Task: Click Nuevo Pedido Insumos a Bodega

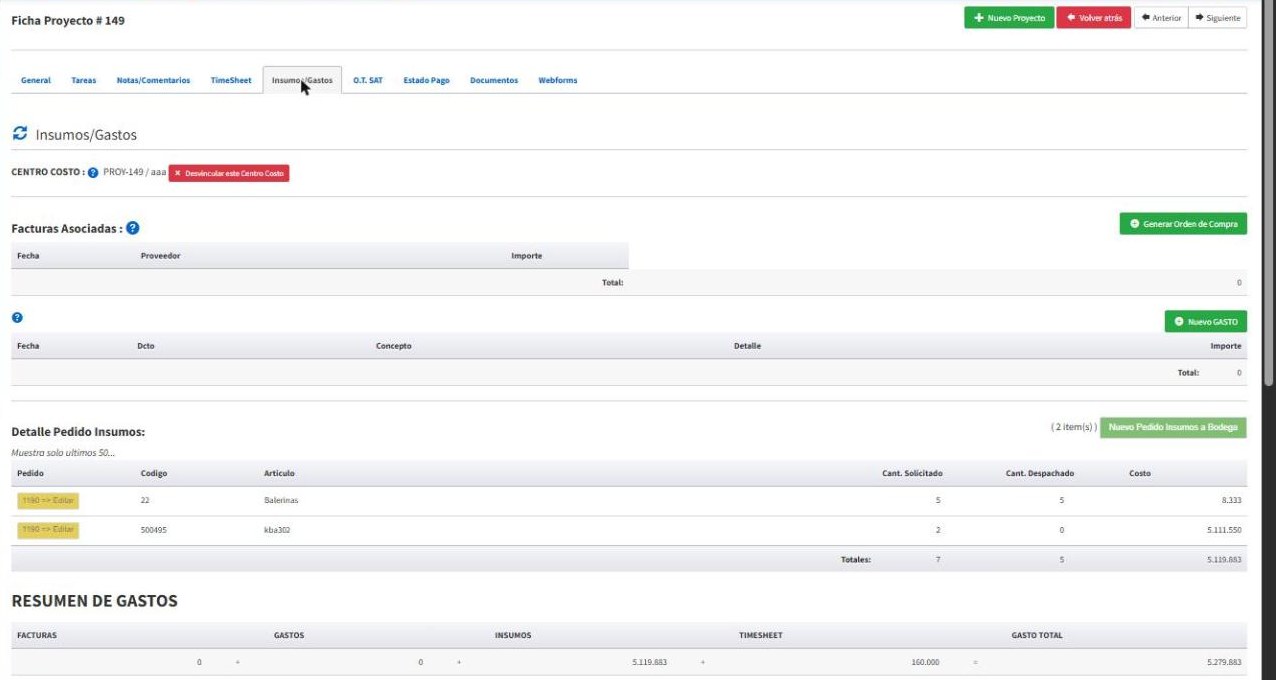Action: 1173,428
